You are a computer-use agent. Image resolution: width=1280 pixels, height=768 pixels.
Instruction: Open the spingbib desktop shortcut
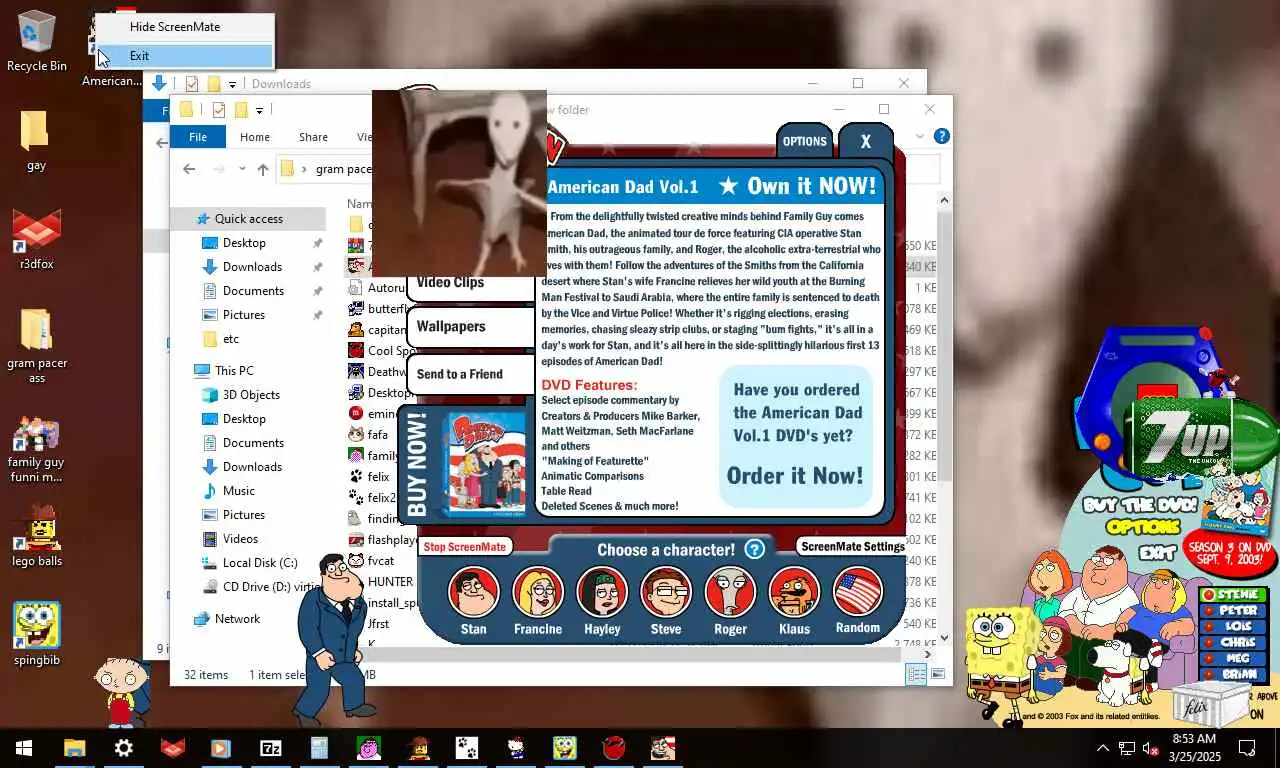pos(36,634)
